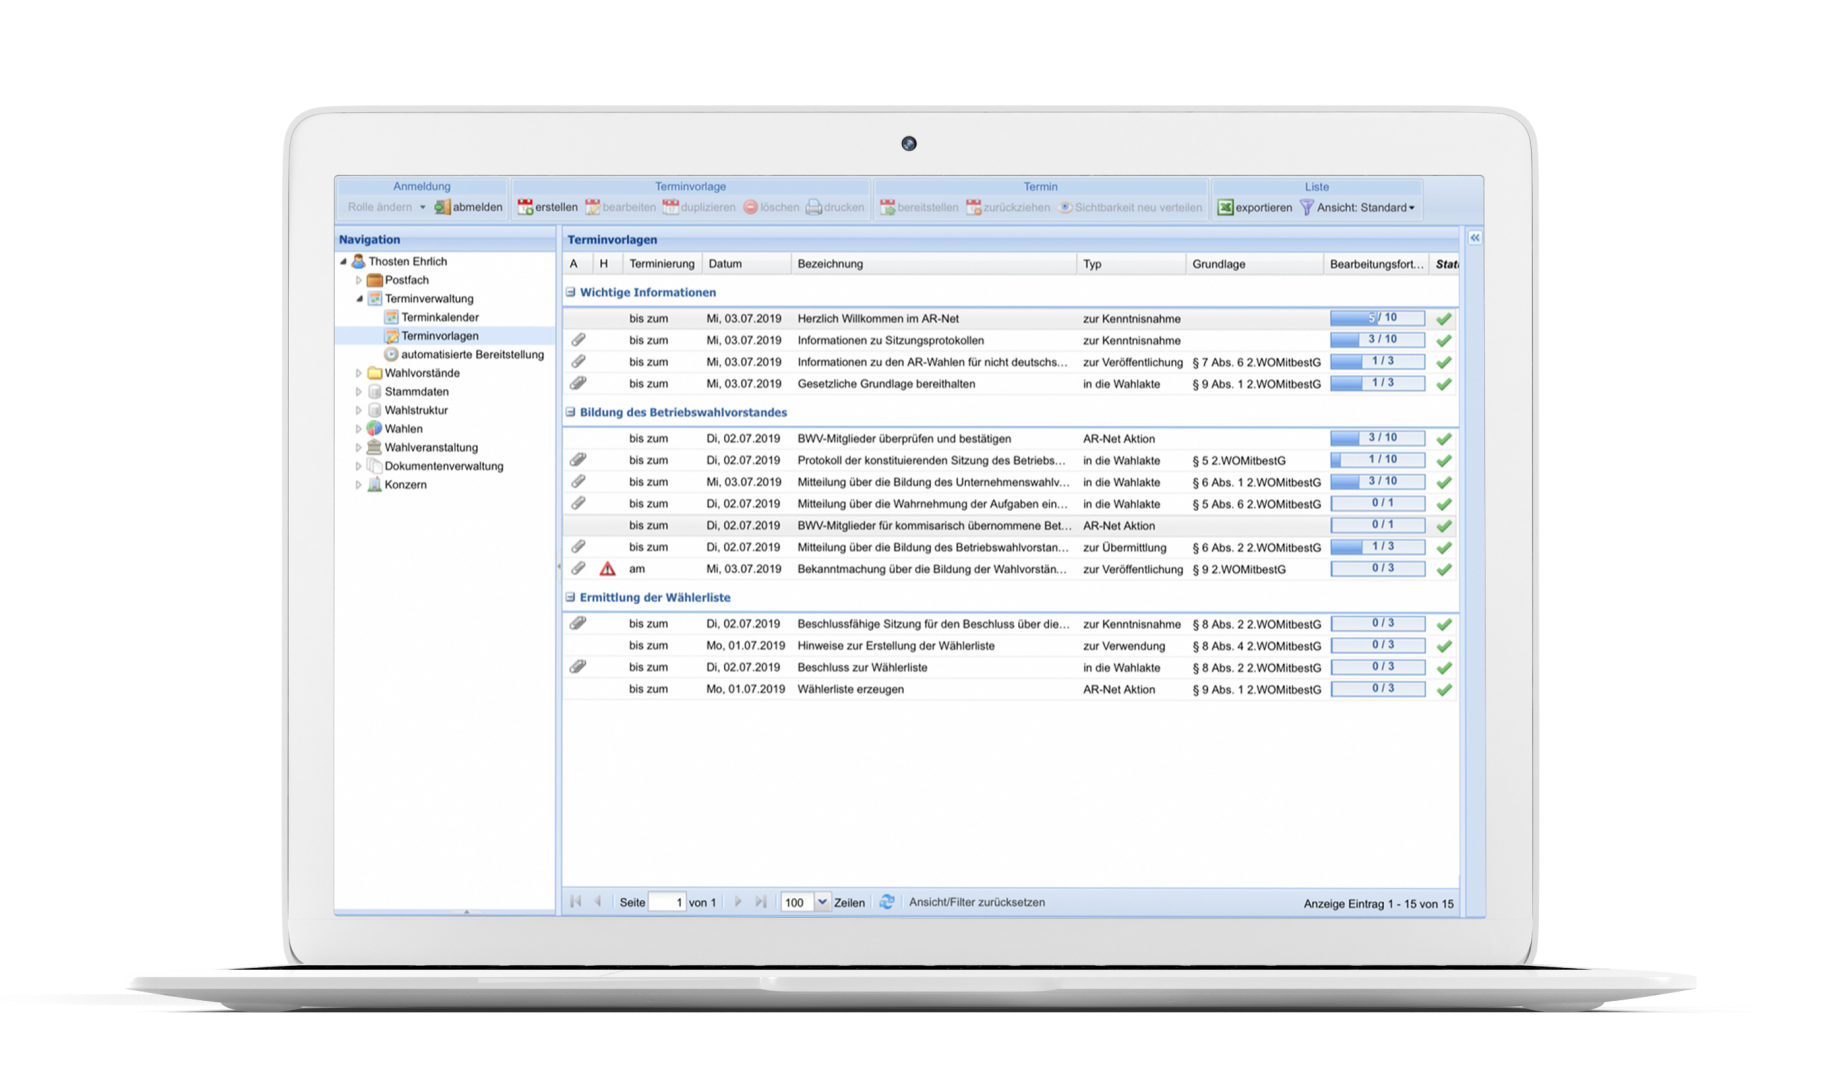This screenshot has height=1080, width=1833.
Task: Click the bearbeiten toolbar icon
Action: coord(593,207)
